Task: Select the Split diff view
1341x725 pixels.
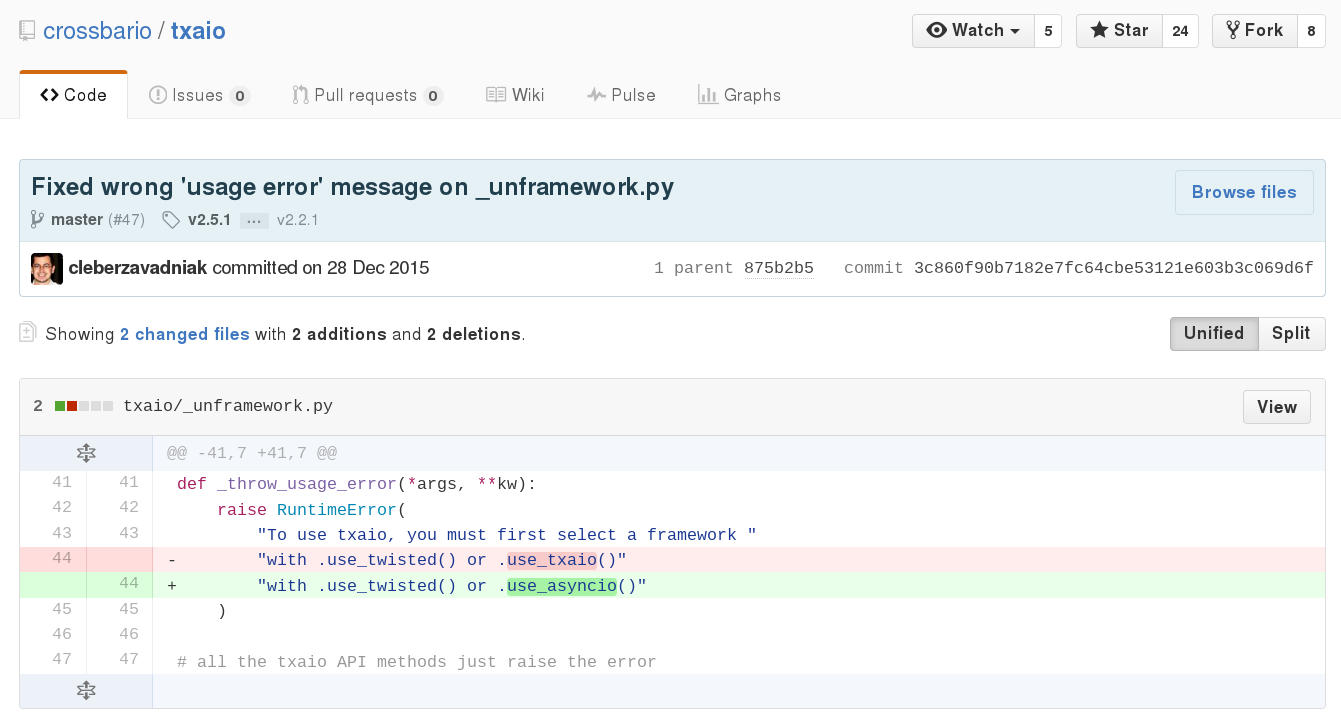Action: coord(1291,334)
